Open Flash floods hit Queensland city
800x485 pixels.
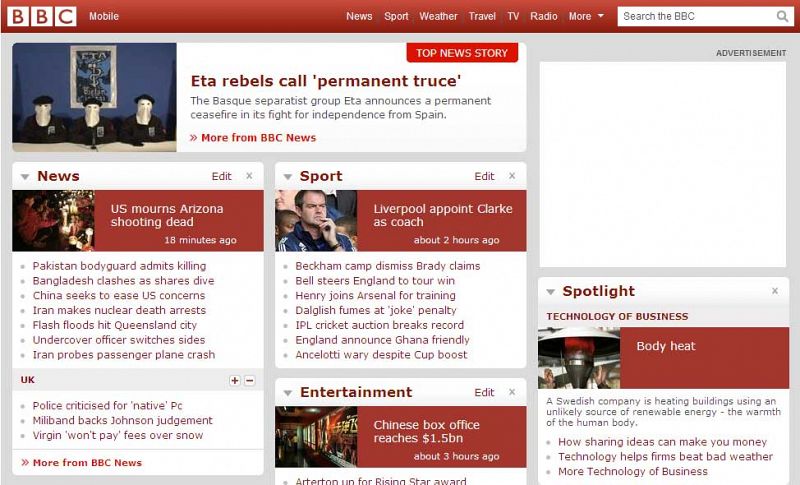[x=115, y=325]
